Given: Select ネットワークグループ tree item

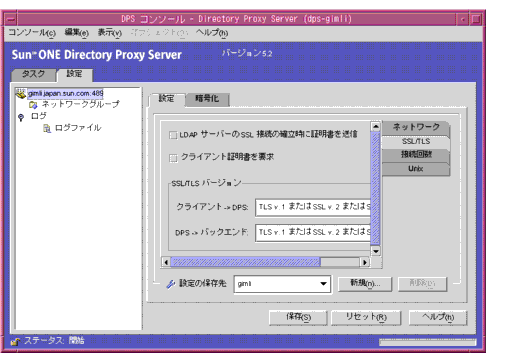Looking at the screenshot, I should point(81,104).
